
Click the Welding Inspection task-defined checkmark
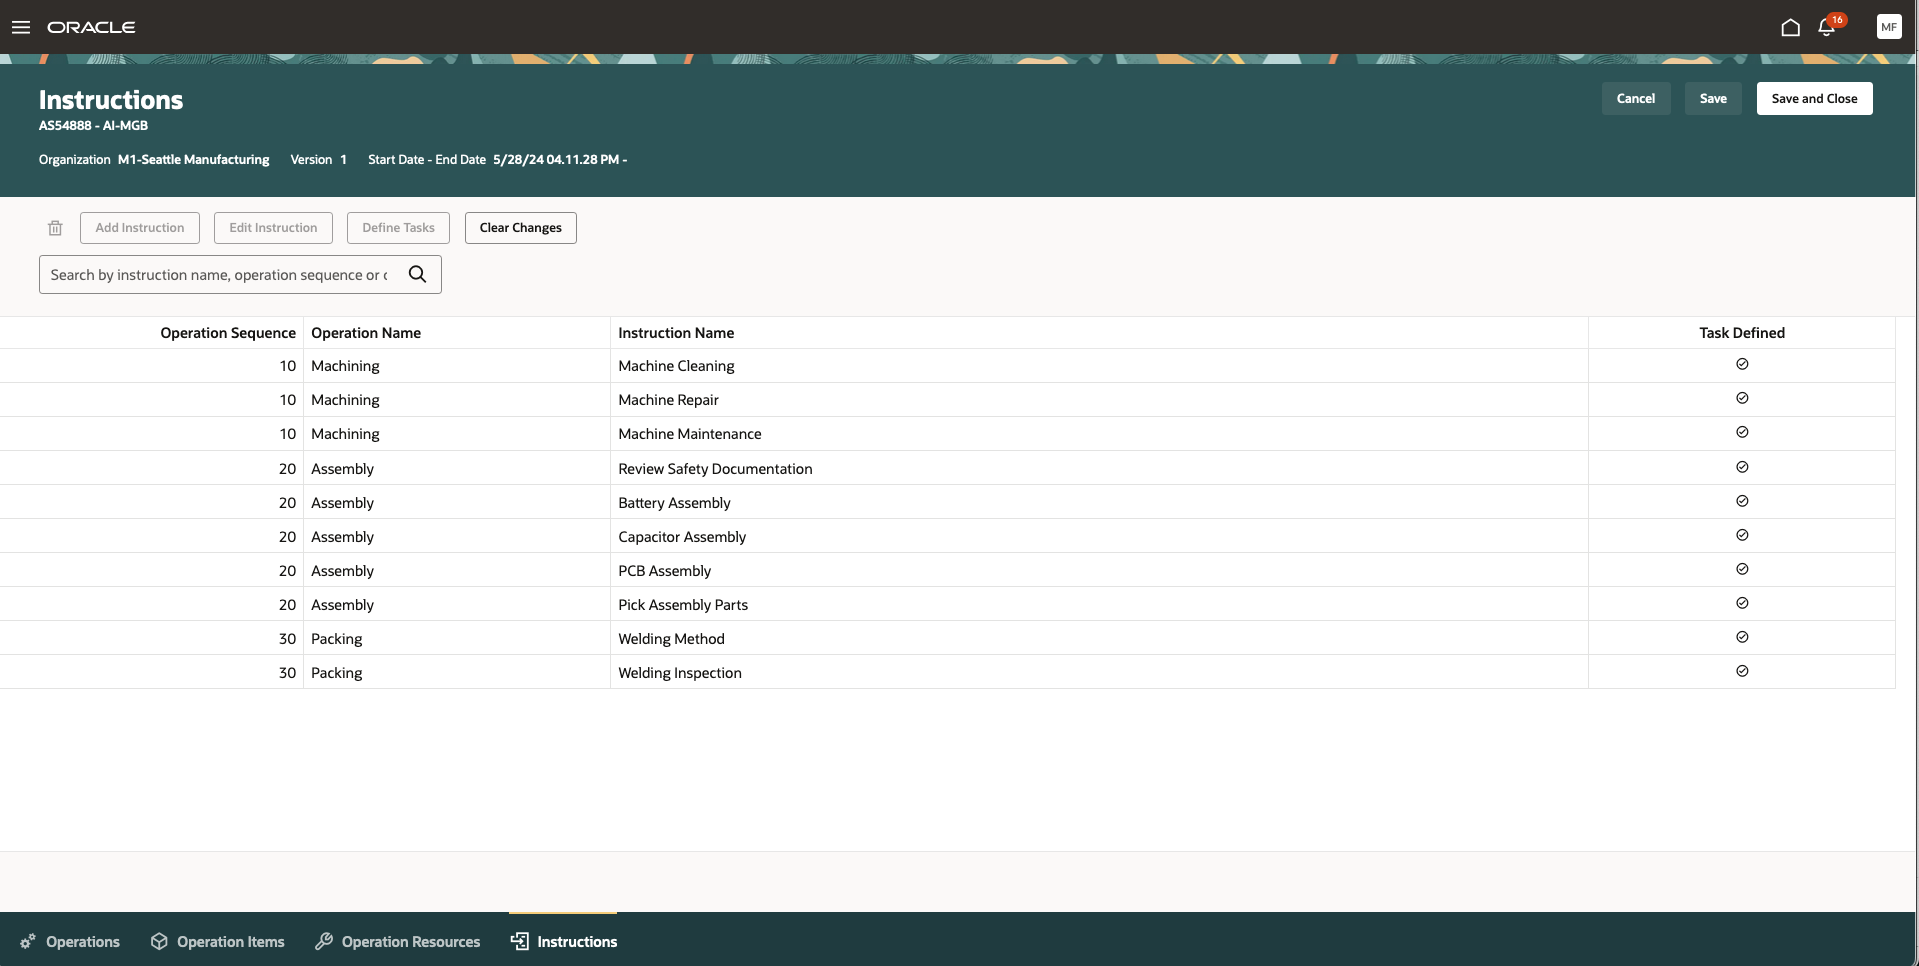[1742, 671]
